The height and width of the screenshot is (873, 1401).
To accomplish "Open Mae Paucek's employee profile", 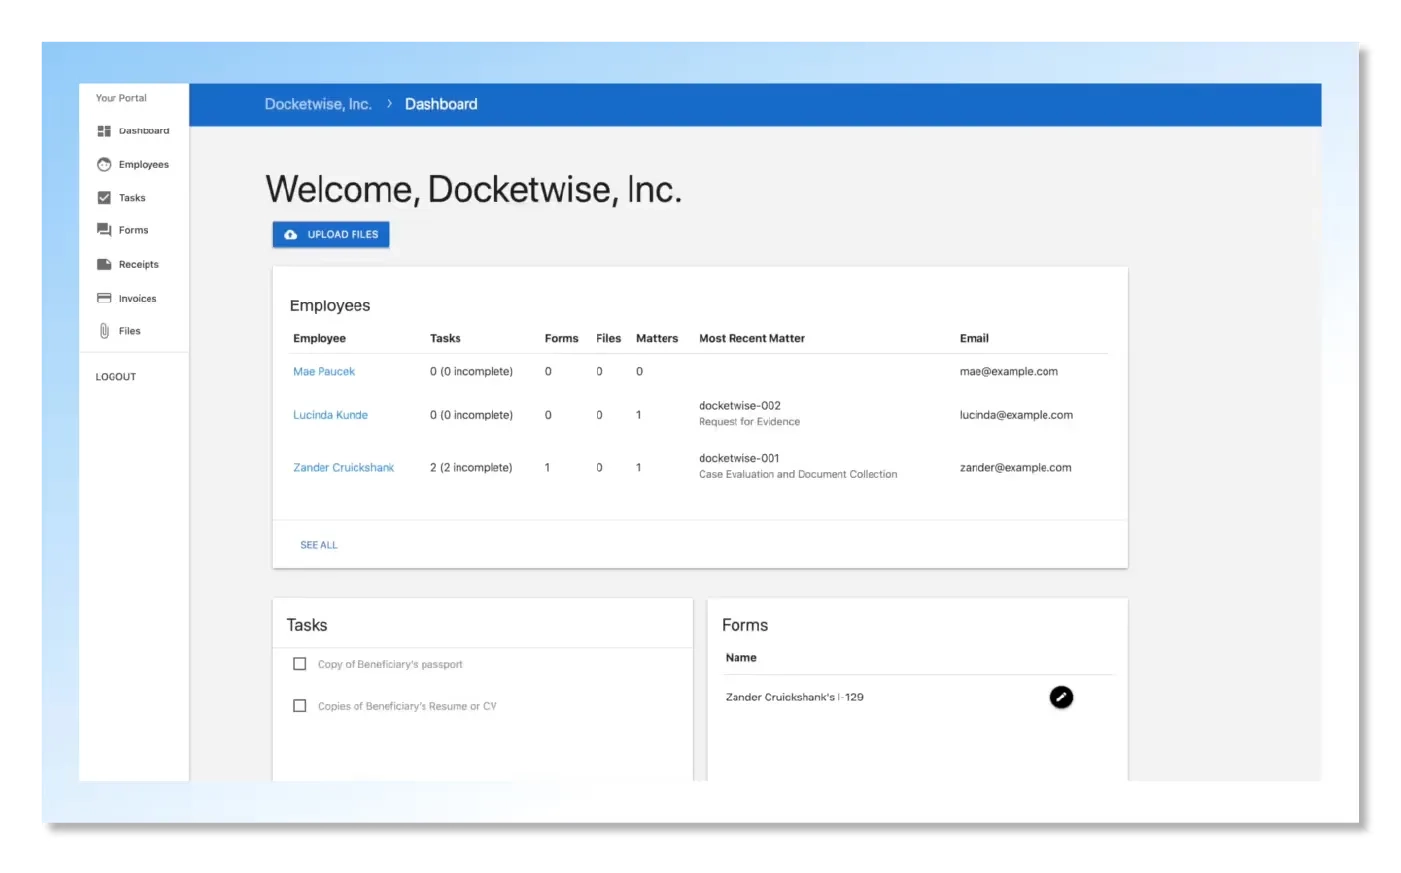I will 323,371.
